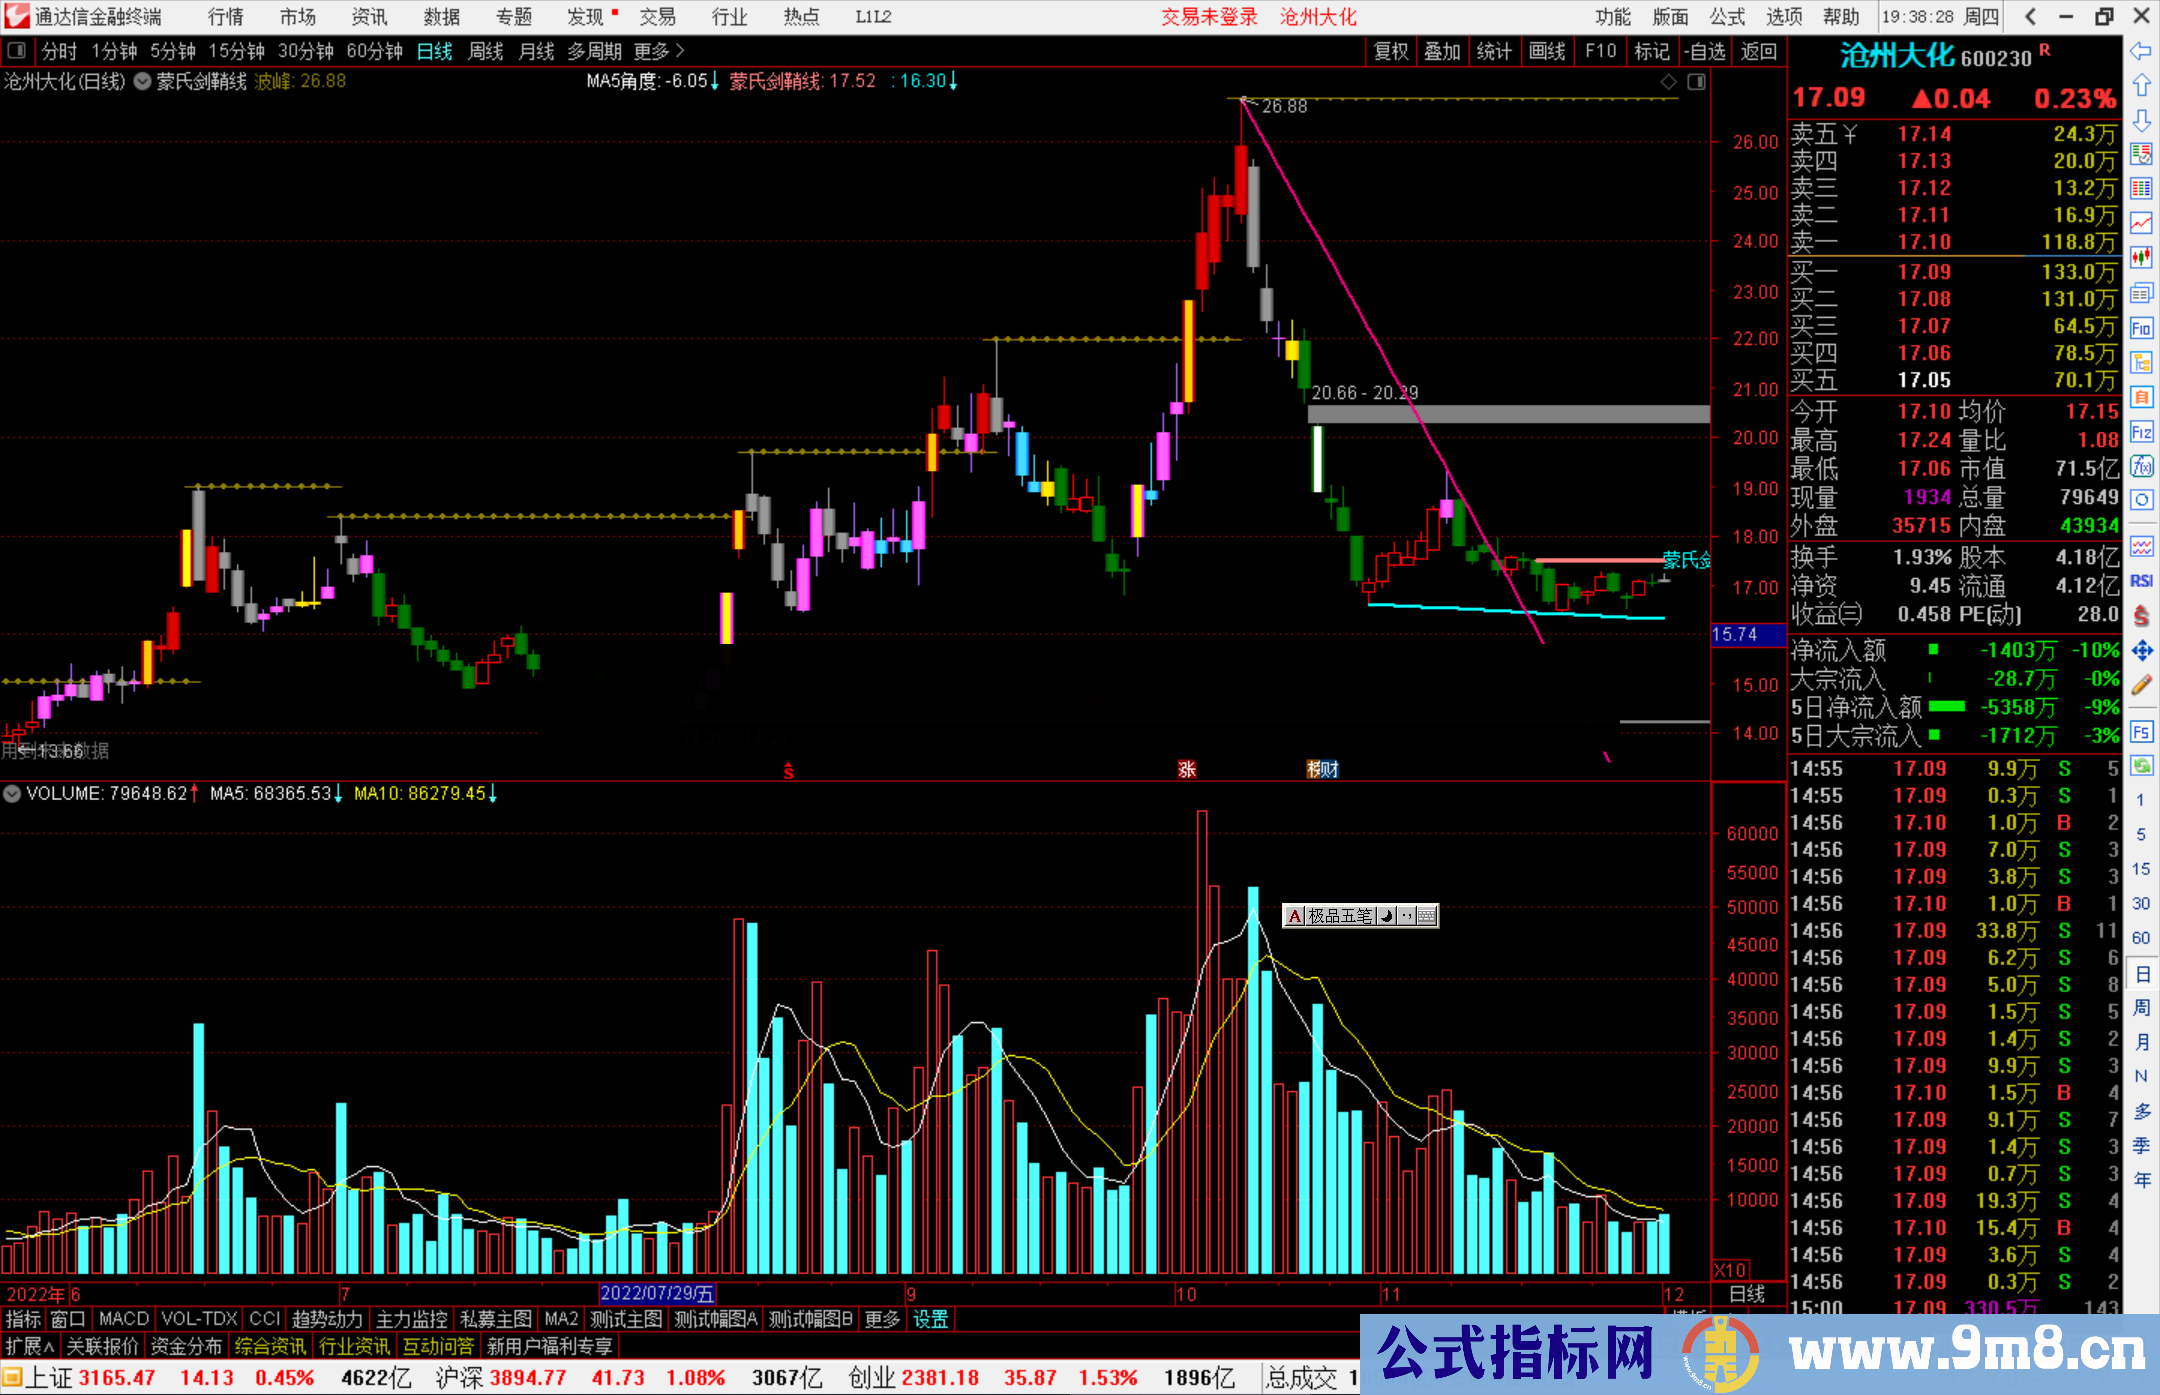Toggle the side panel icon beside 分时

(16, 51)
